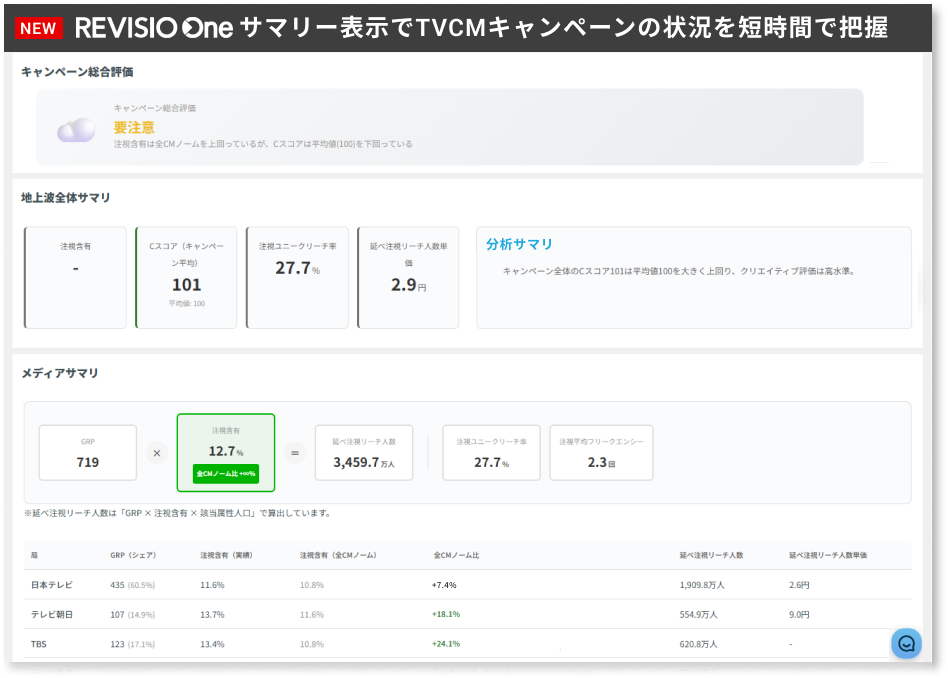Click the 要注意 evaluation label
Screen dimensions: 948x678
point(134,128)
